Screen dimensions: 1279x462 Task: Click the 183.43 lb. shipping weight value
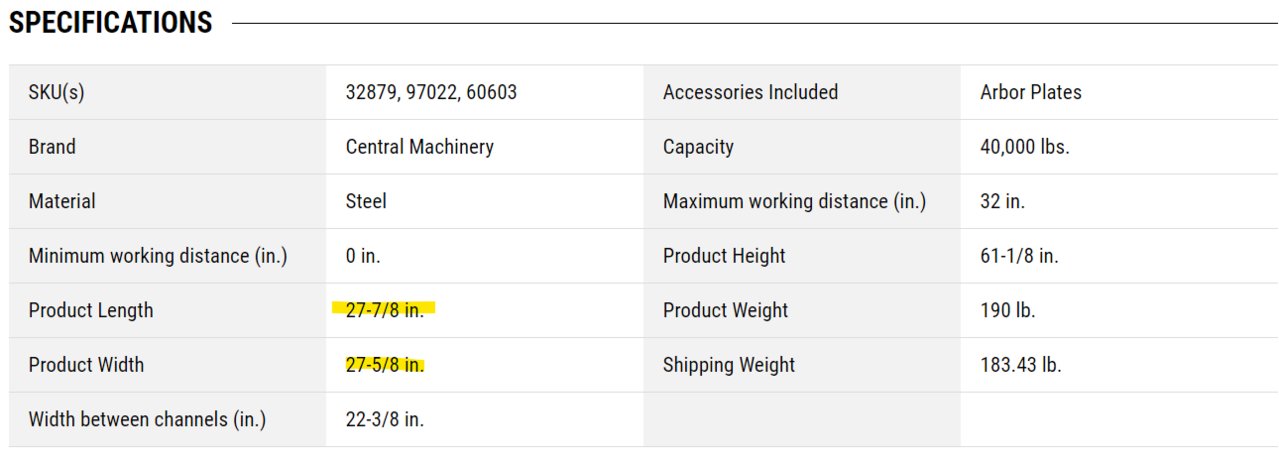pyautogui.click(x=1021, y=365)
